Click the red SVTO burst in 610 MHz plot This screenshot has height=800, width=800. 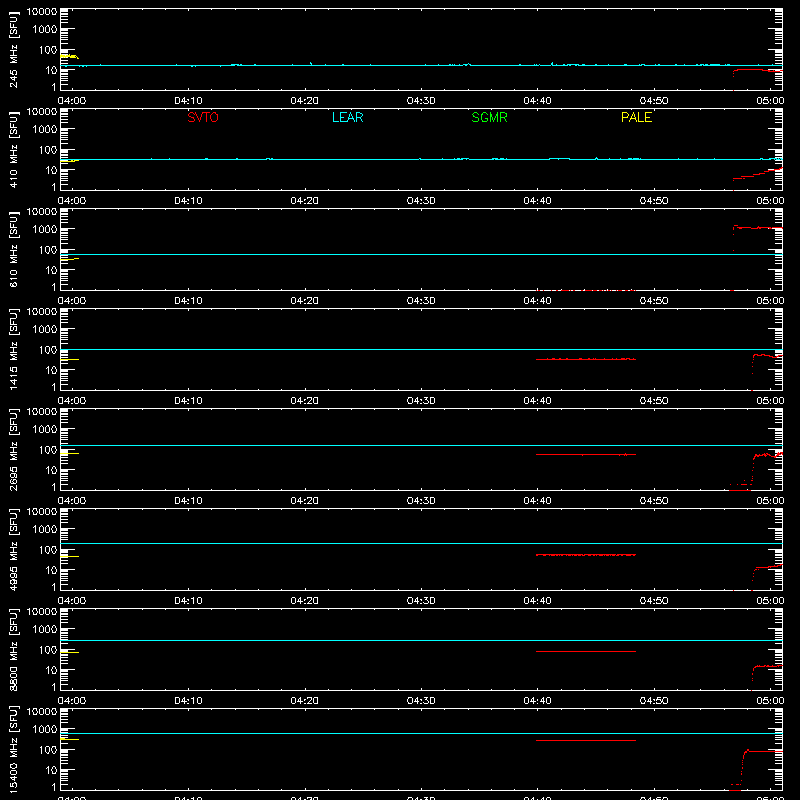[758, 228]
